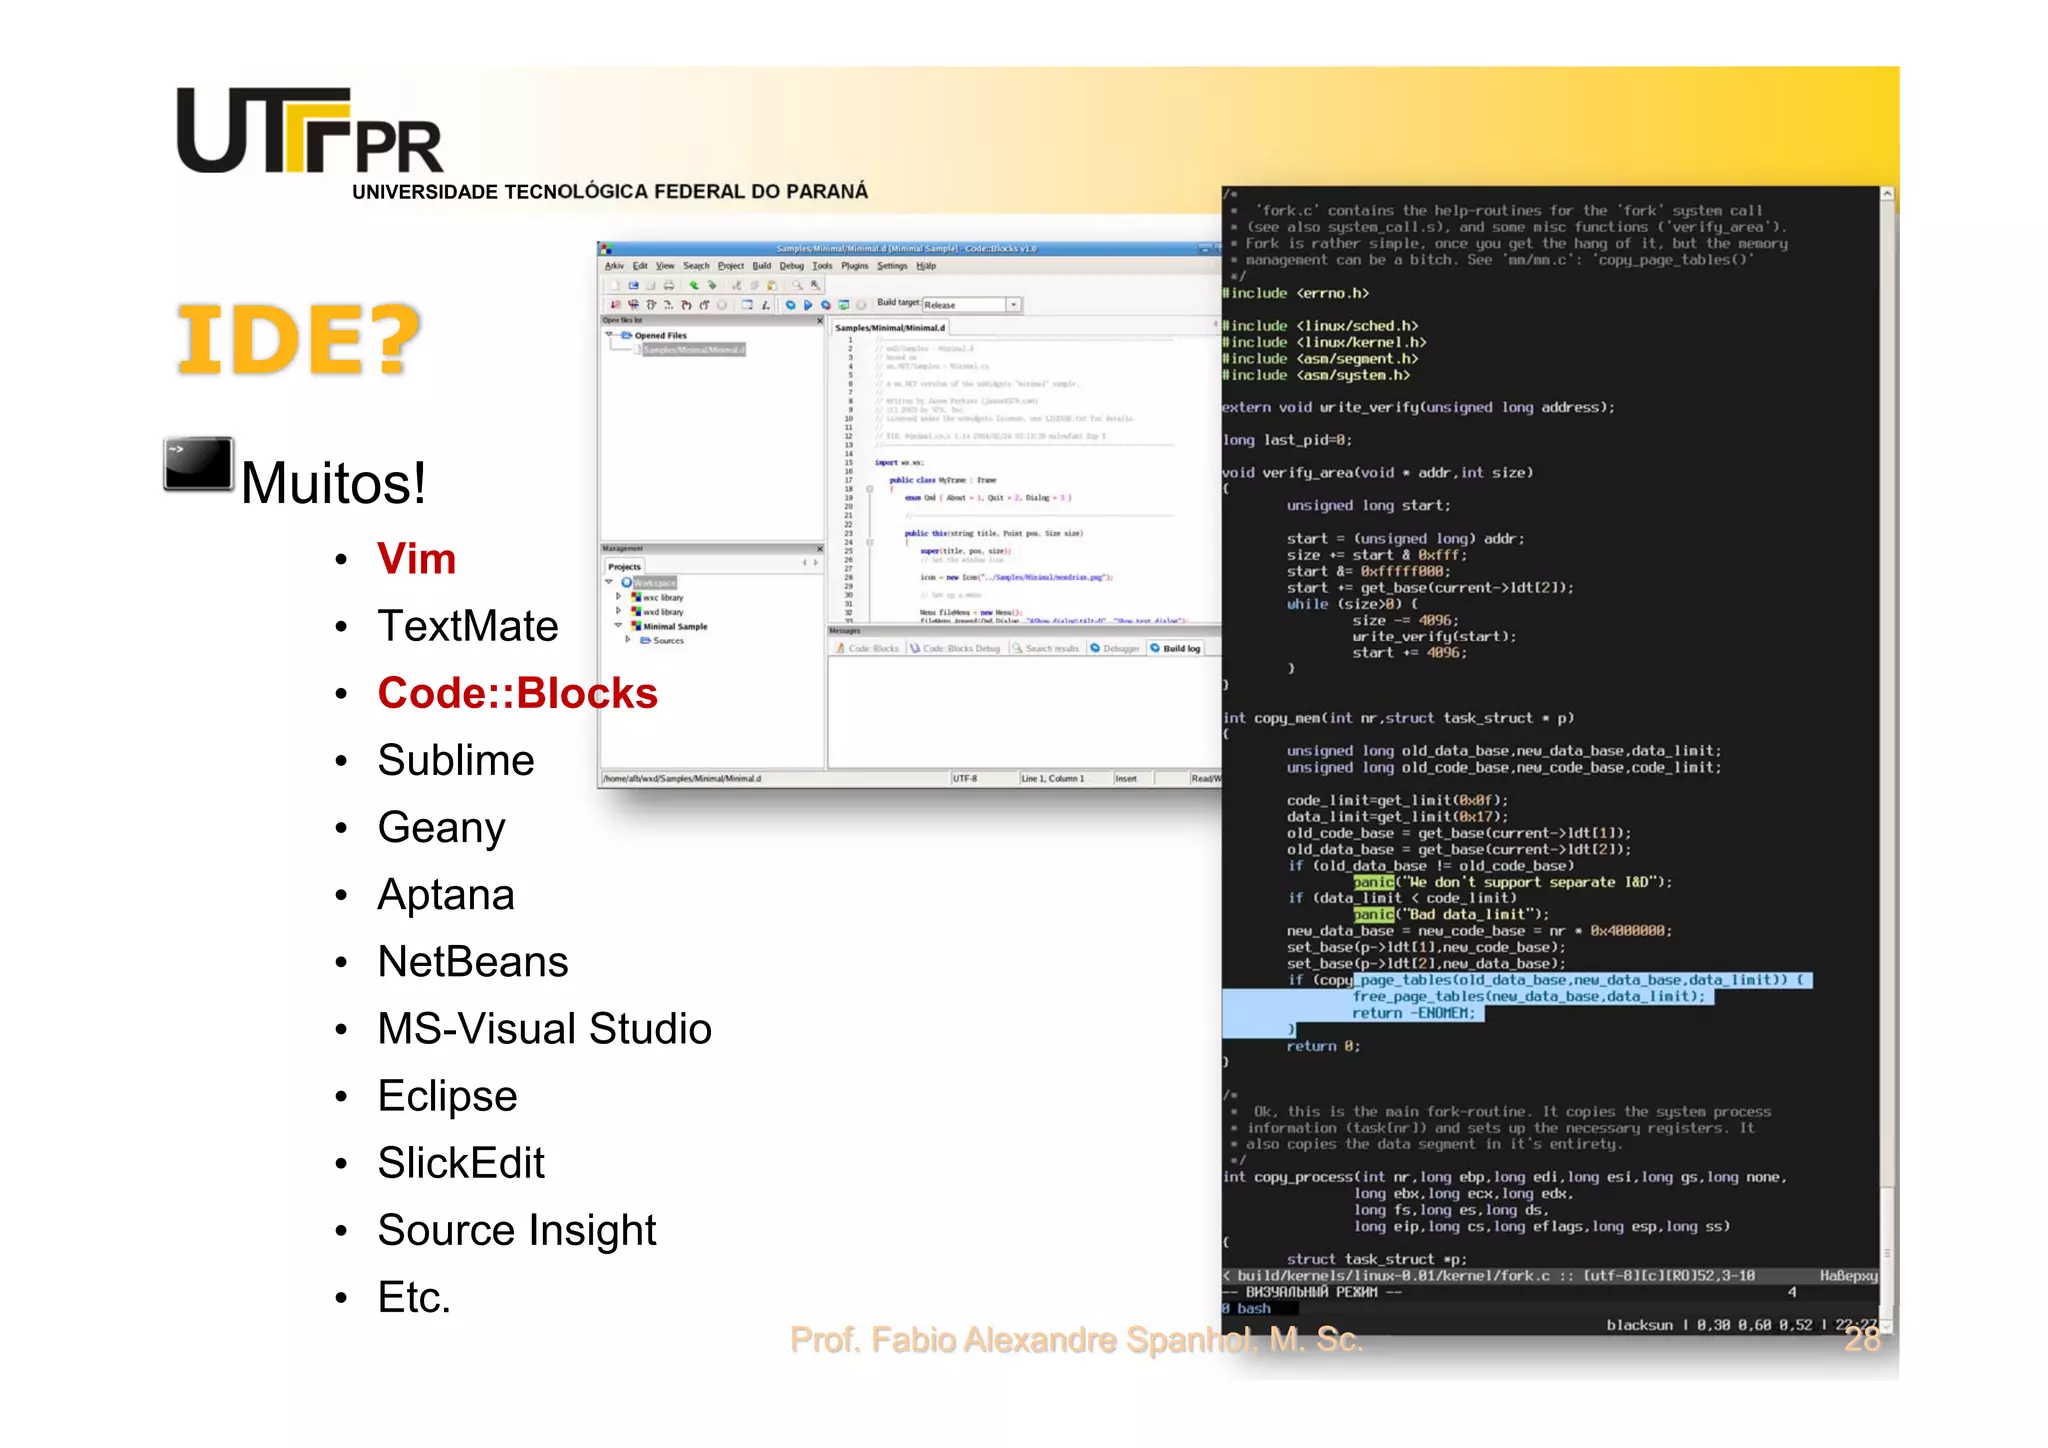Open the Settings menu

pos(892,266)
